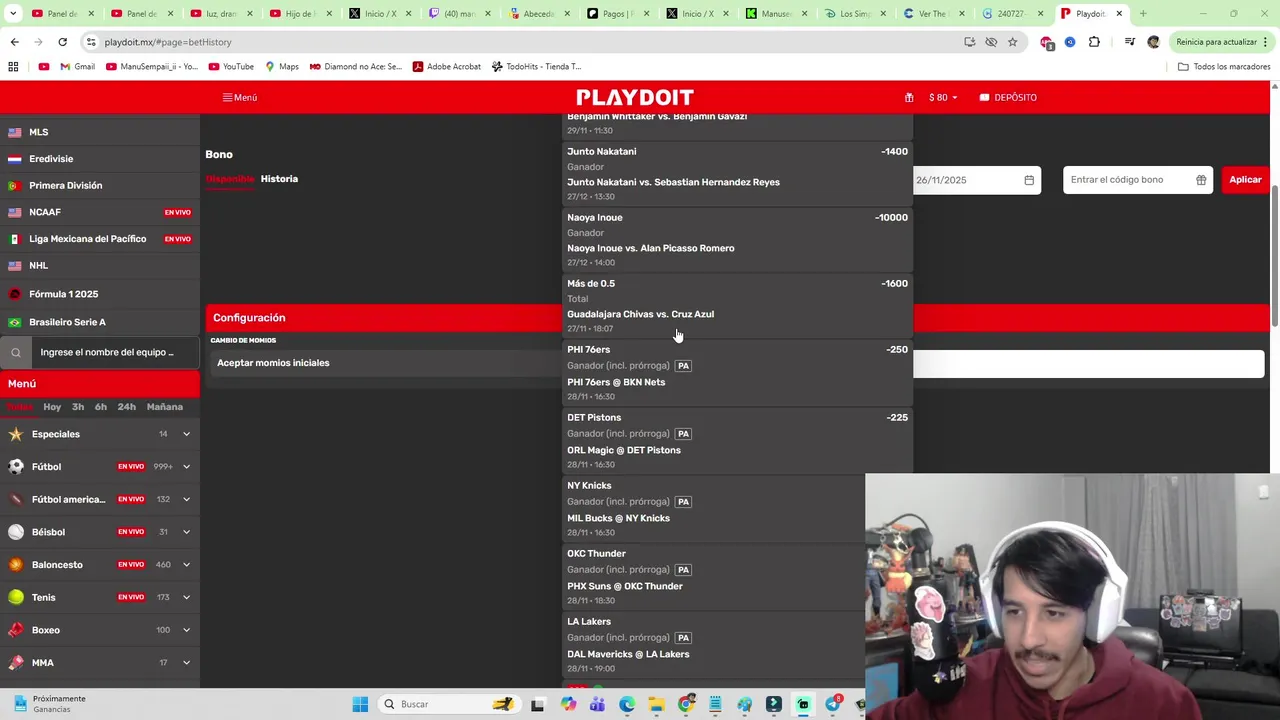Expand the Fútbol americano chevron
The image size is (1280, 720).
[x=186, y=499]
